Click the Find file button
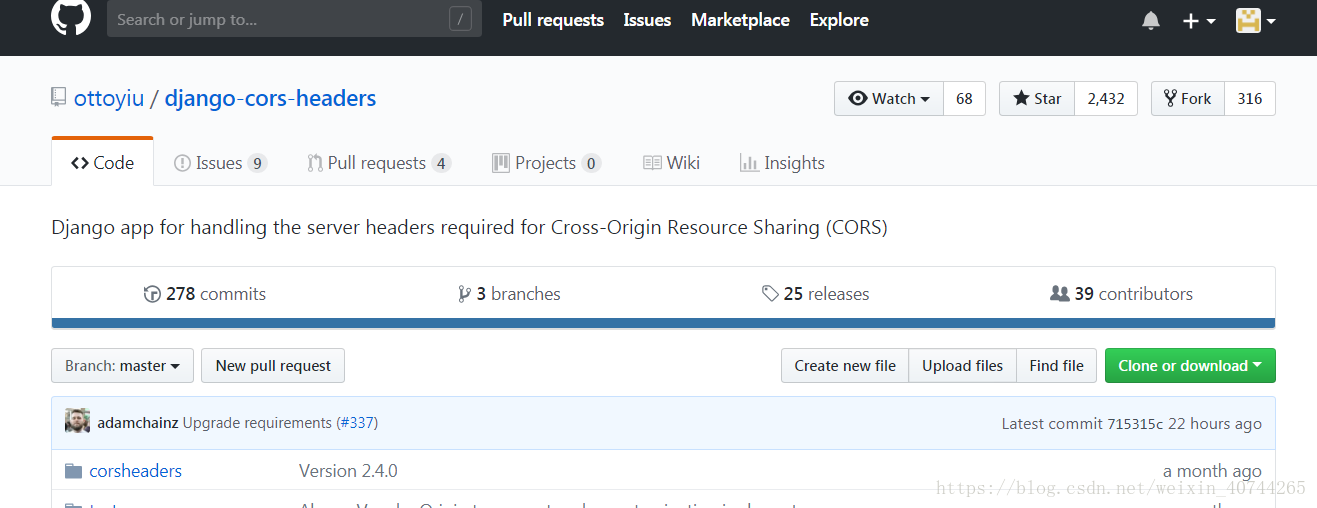This screenshot has height=508, width=1317. [x=1057, y=366]
